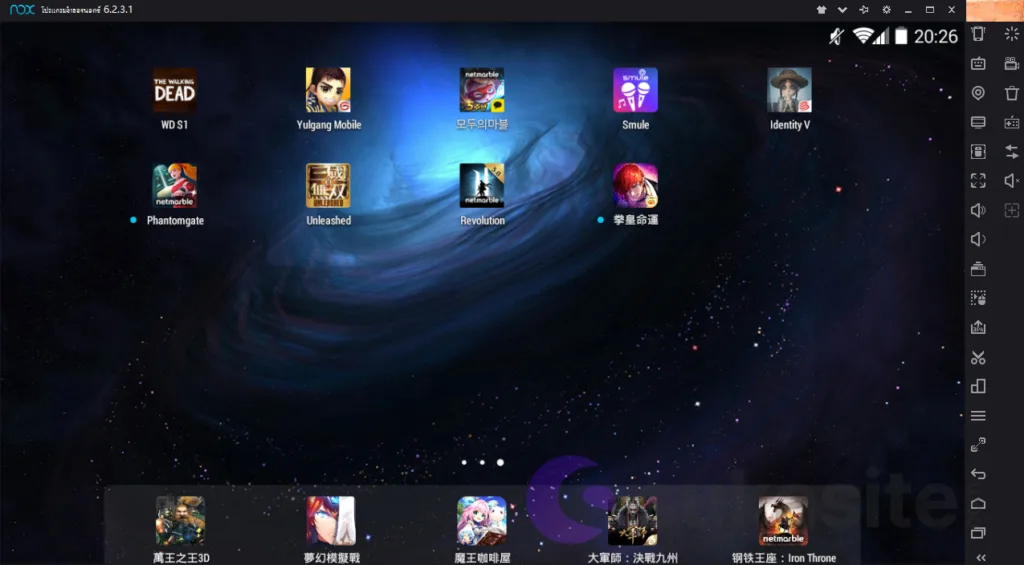Click the battery status icon

click(x=901, y=36)
